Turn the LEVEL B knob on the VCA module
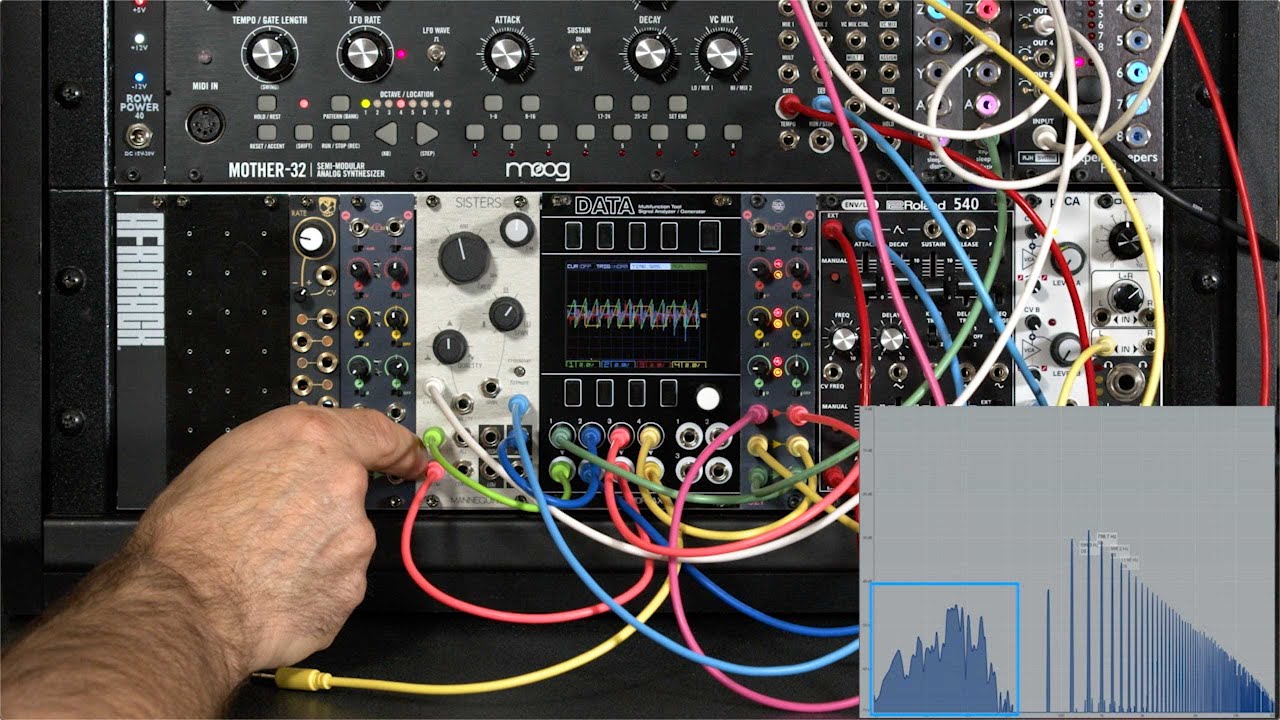 [x=1067, y=347]
